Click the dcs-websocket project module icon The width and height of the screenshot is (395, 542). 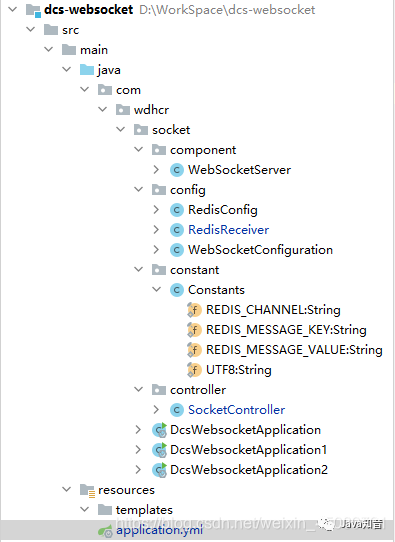34,10
